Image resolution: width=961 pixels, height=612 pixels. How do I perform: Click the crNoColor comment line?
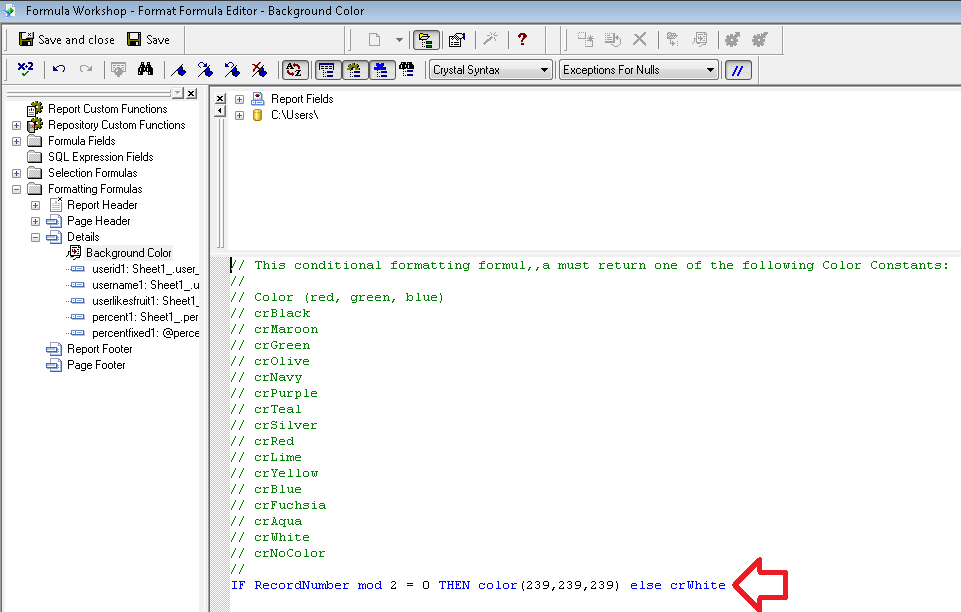(278, 553)
